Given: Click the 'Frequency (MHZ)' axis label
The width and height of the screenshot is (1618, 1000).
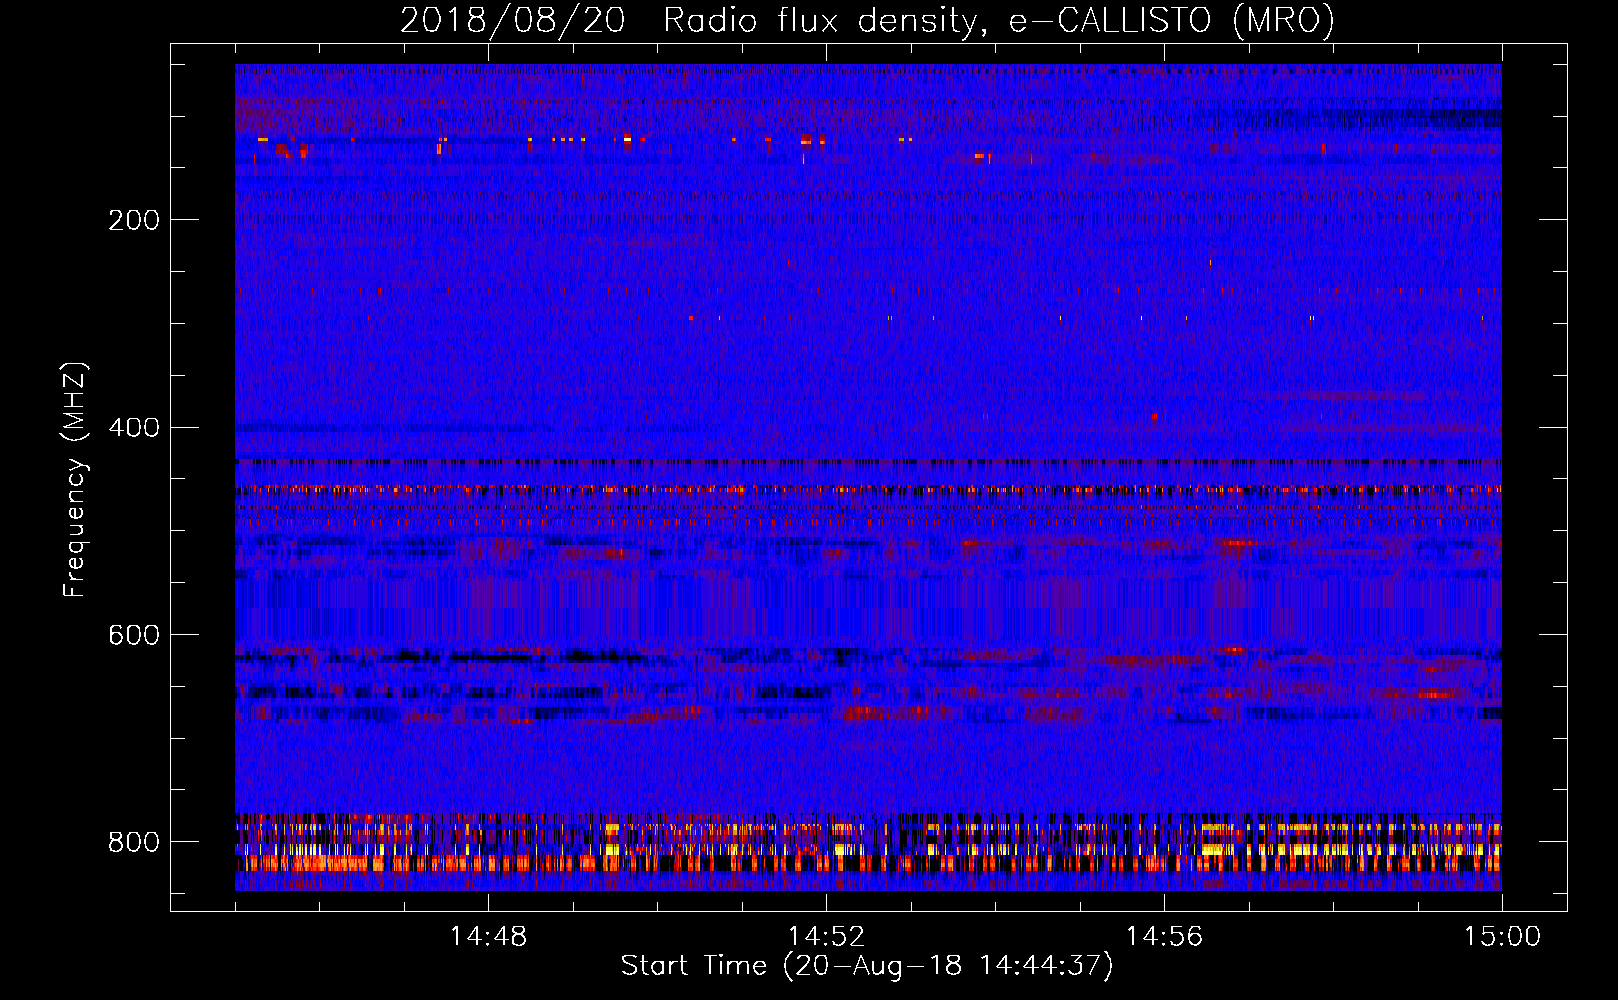Looking at the screenshot, I should click(x=75, y=480).
